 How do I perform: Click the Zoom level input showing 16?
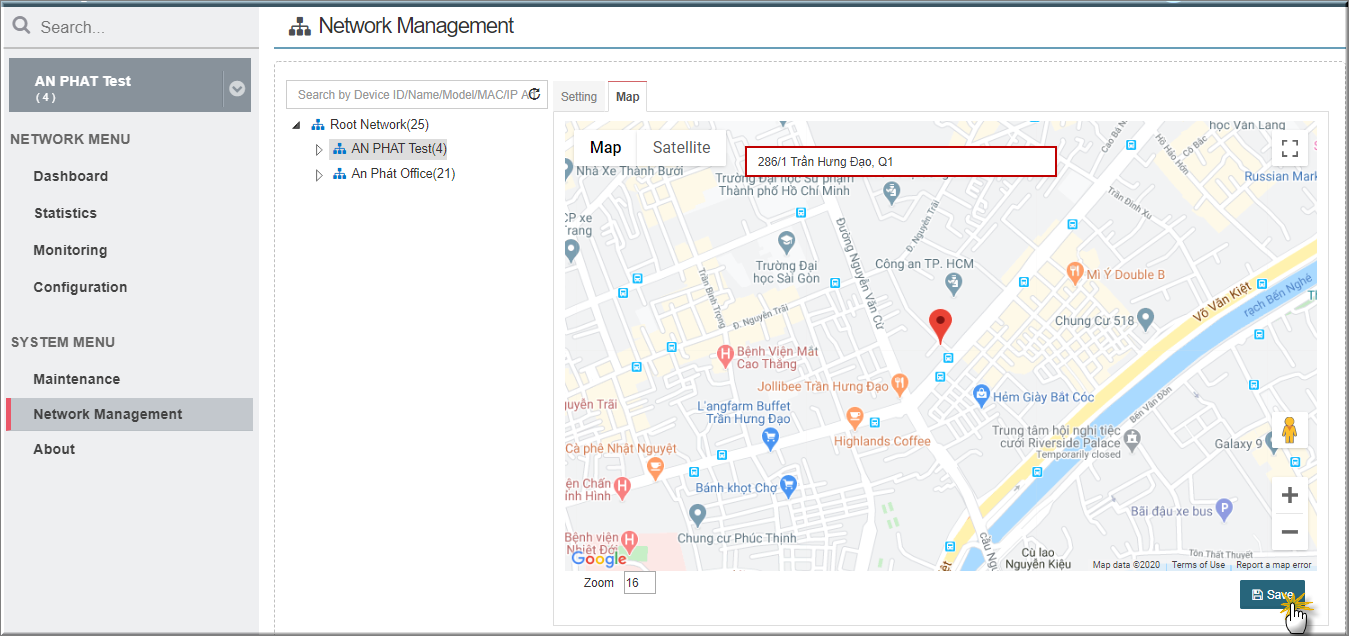click(x=639, y=582)
